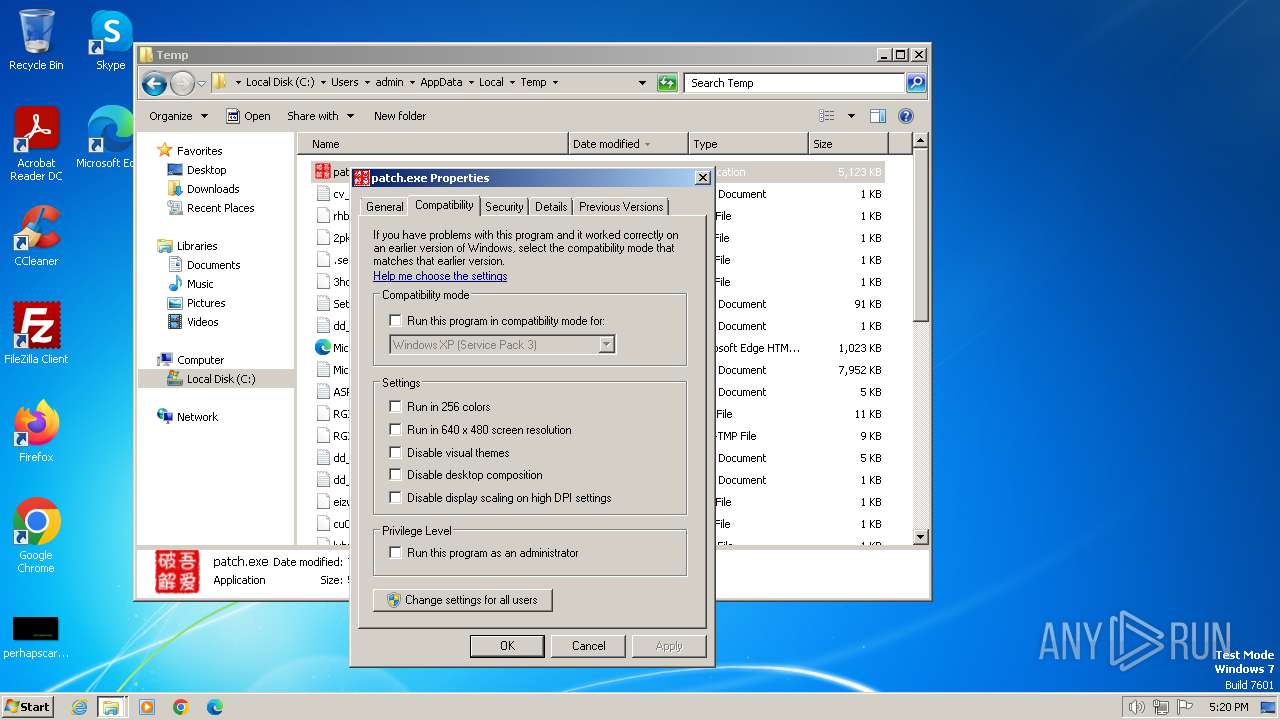Open Microsoft Edge desktop shortcut
Viewport: 1280px width, 720px height.
tap(108, 138)
